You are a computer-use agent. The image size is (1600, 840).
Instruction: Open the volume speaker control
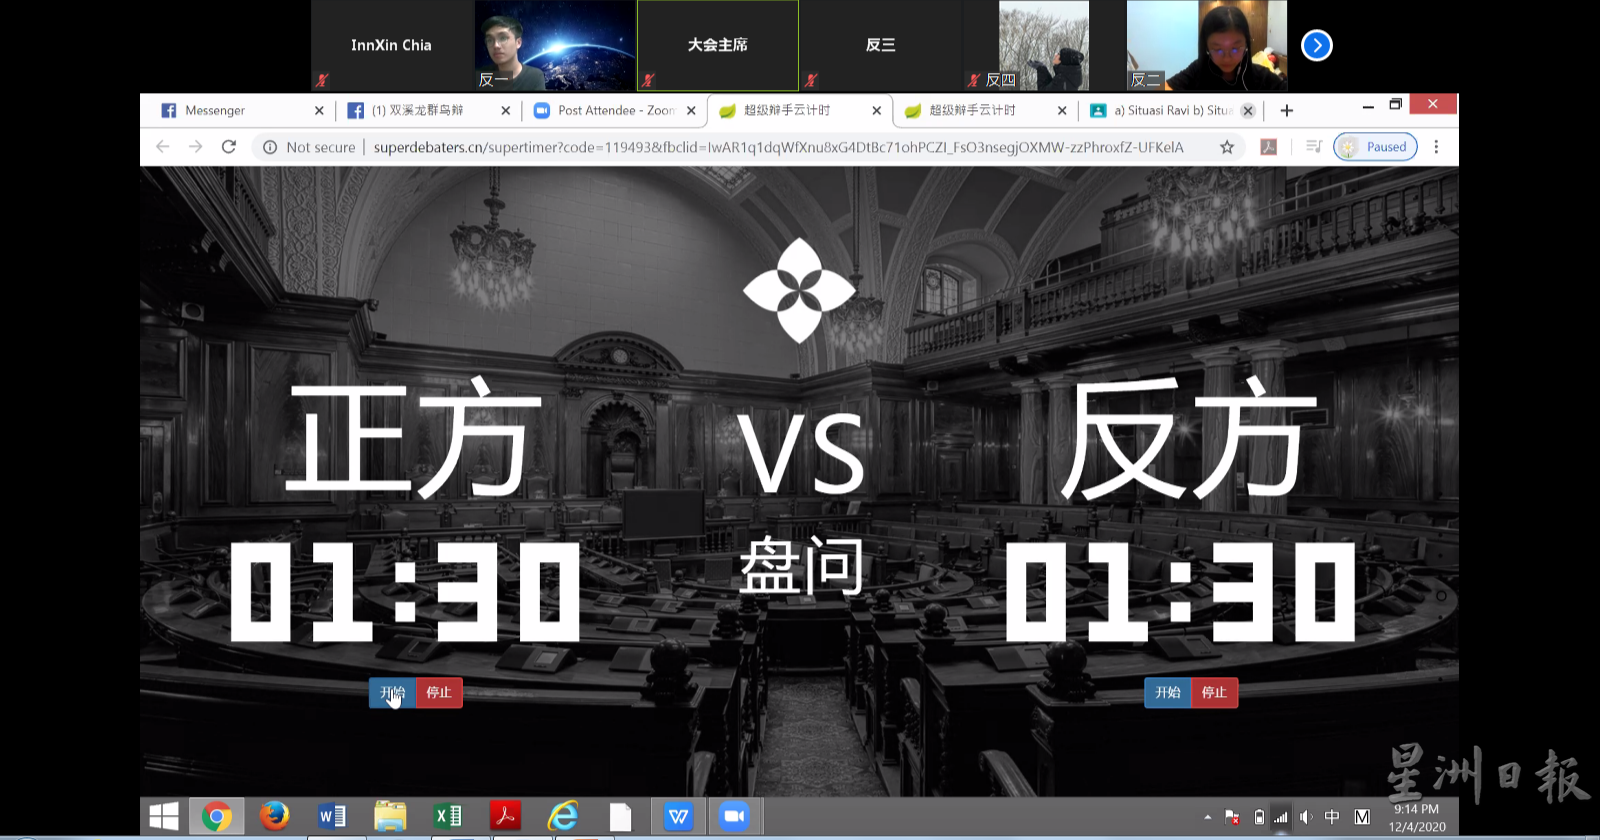pyautogui.click(x=1306, y=817)
